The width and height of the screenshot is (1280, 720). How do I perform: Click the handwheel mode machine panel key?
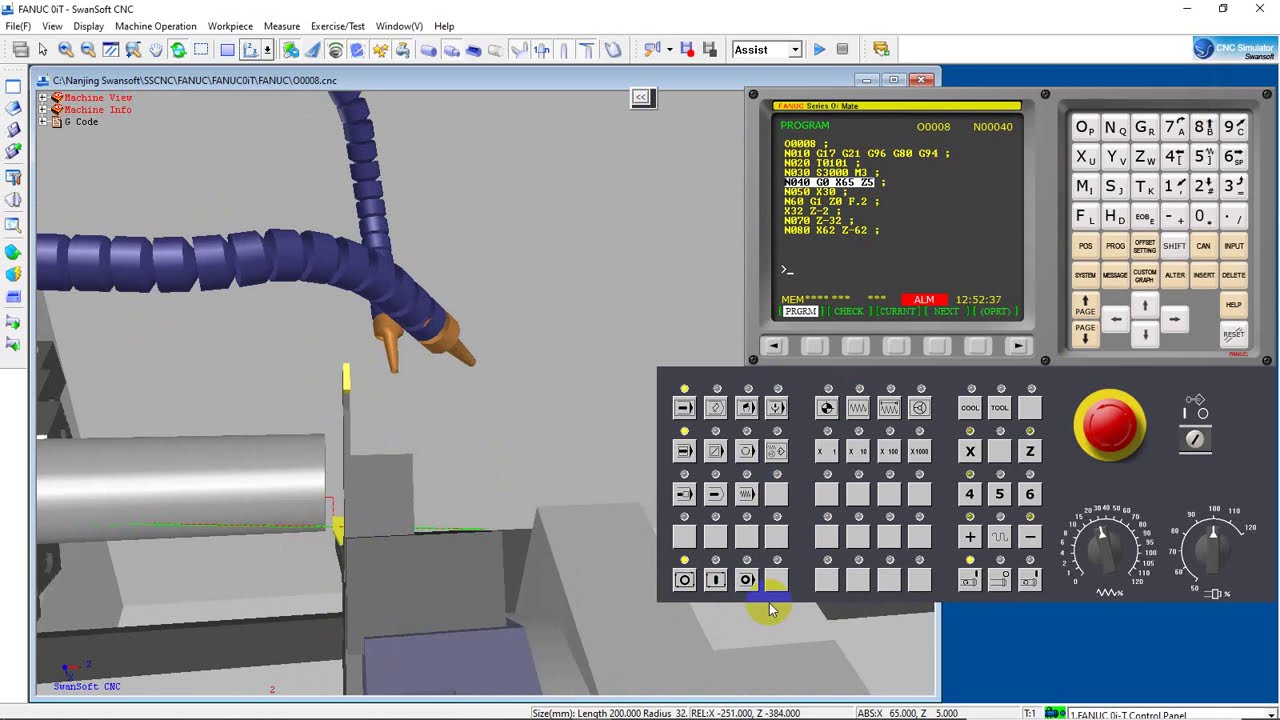click(920, 408)
